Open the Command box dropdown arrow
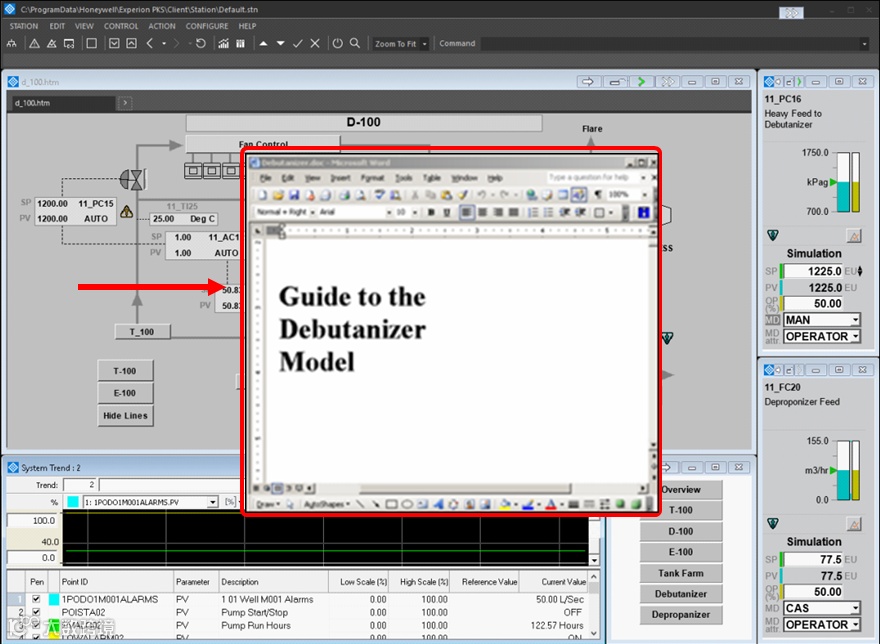 pos(864,44)
